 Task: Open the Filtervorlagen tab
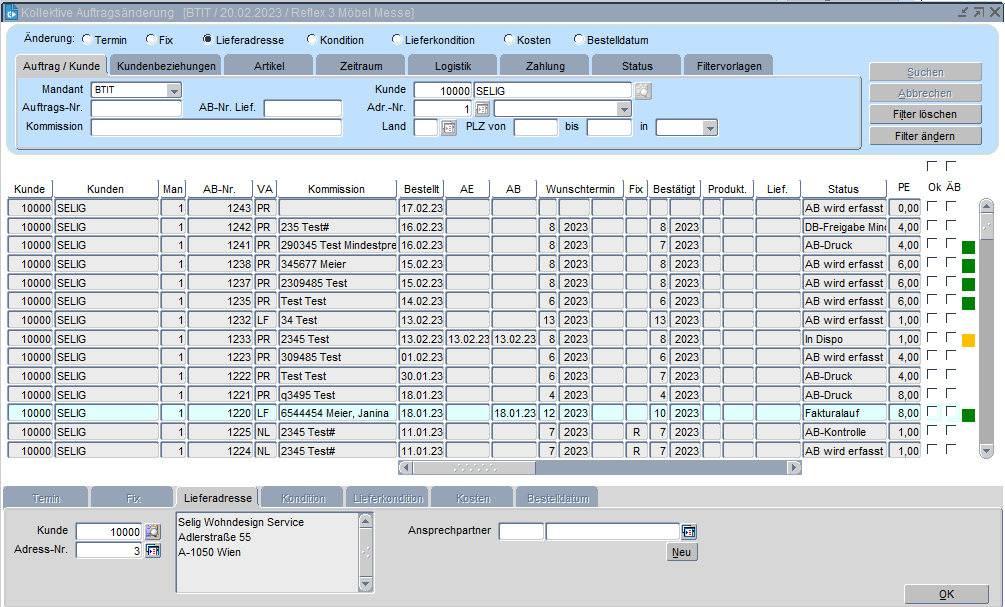pos(728,66)
